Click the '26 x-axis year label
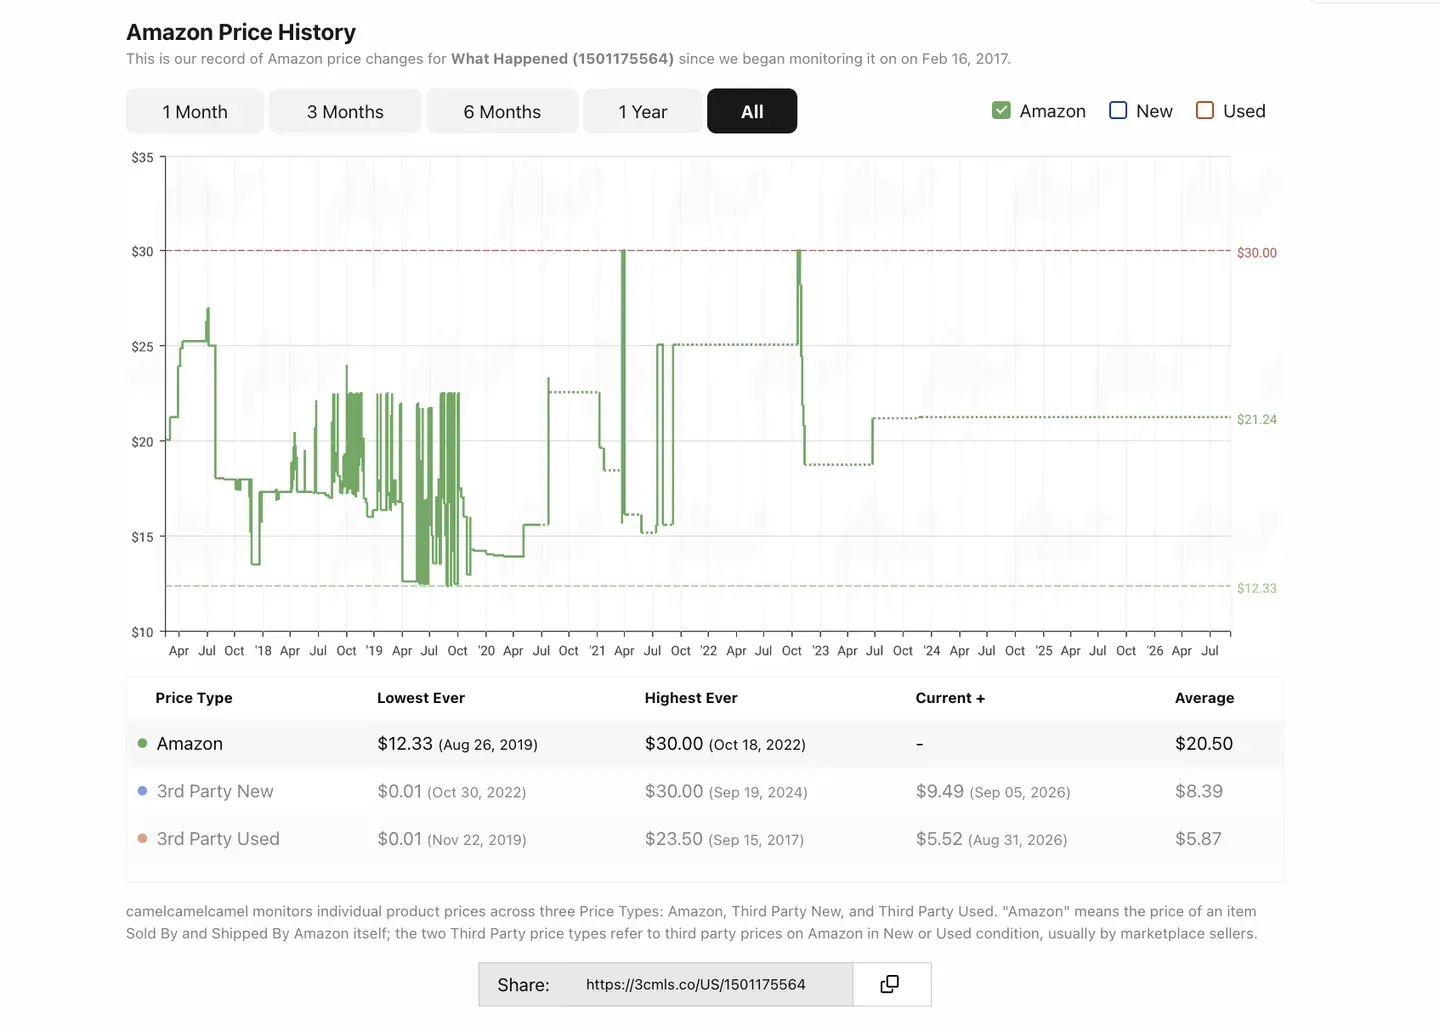 1155,651
